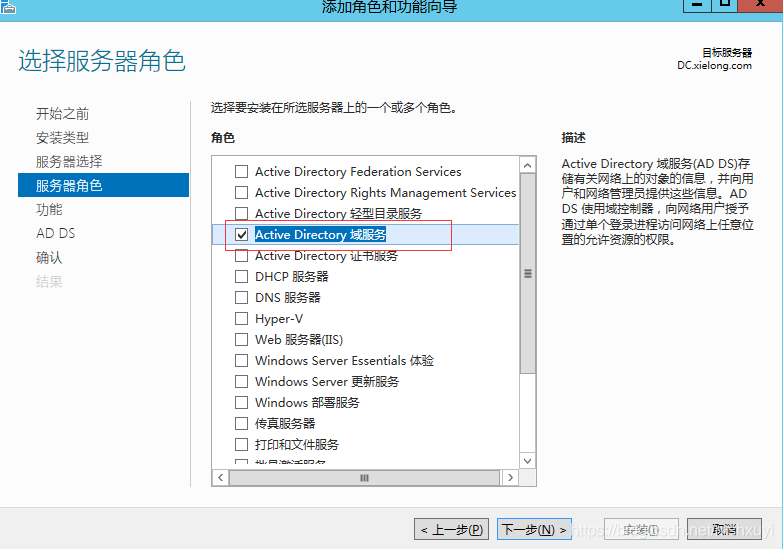The width and height of the screenshot is (783, 549).
Task: Tick the Hyper-V role checkbox
Action: click(x=241, y=318)
